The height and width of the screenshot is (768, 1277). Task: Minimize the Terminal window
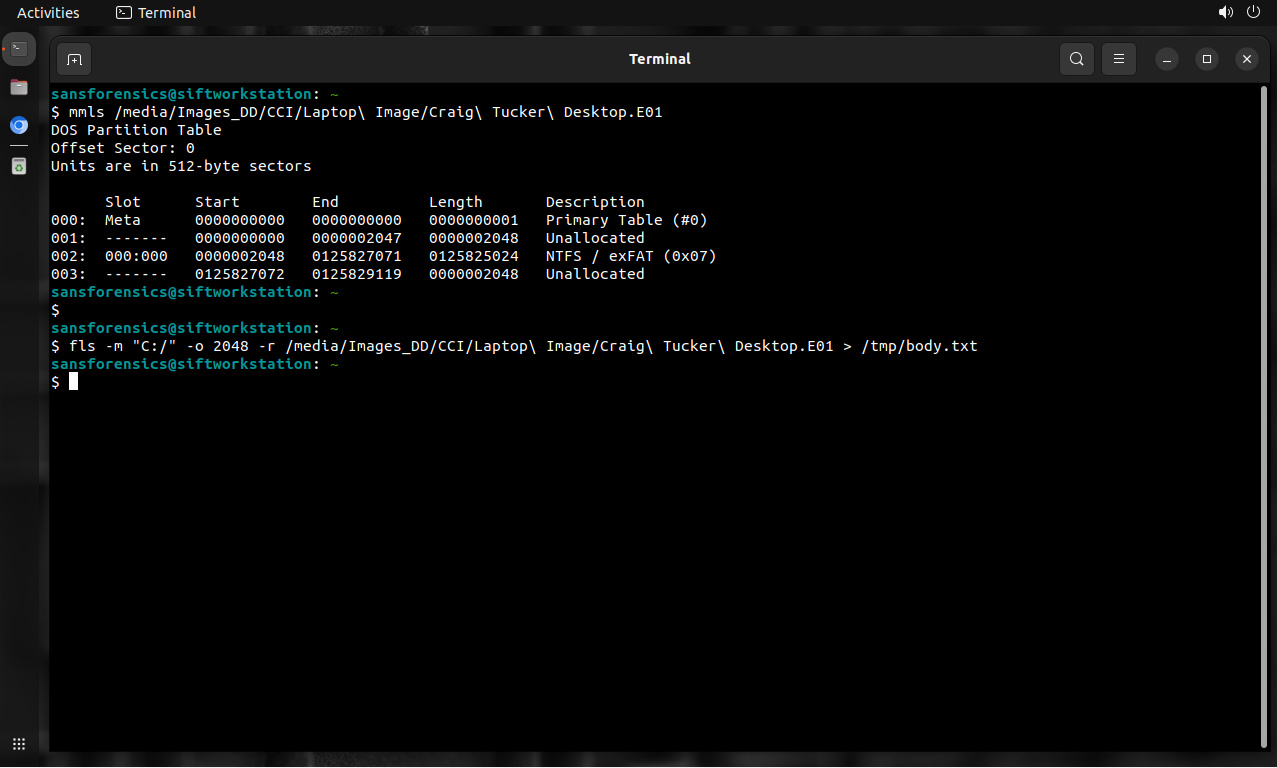(1167, 59)
